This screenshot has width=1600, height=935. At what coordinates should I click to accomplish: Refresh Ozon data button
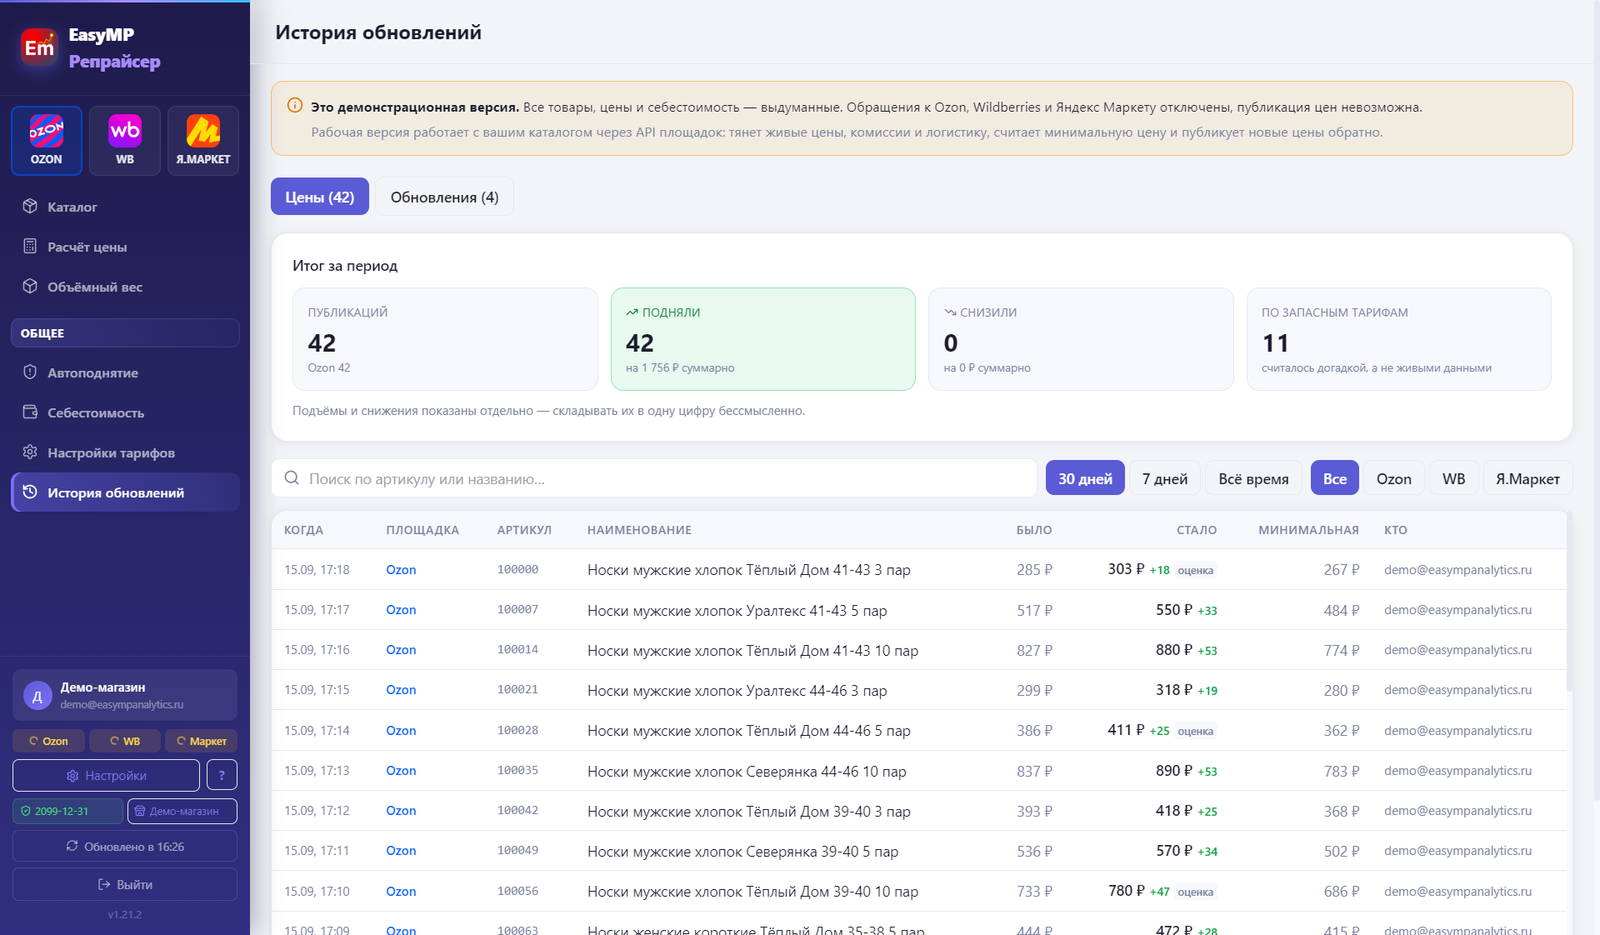point(48,741)
